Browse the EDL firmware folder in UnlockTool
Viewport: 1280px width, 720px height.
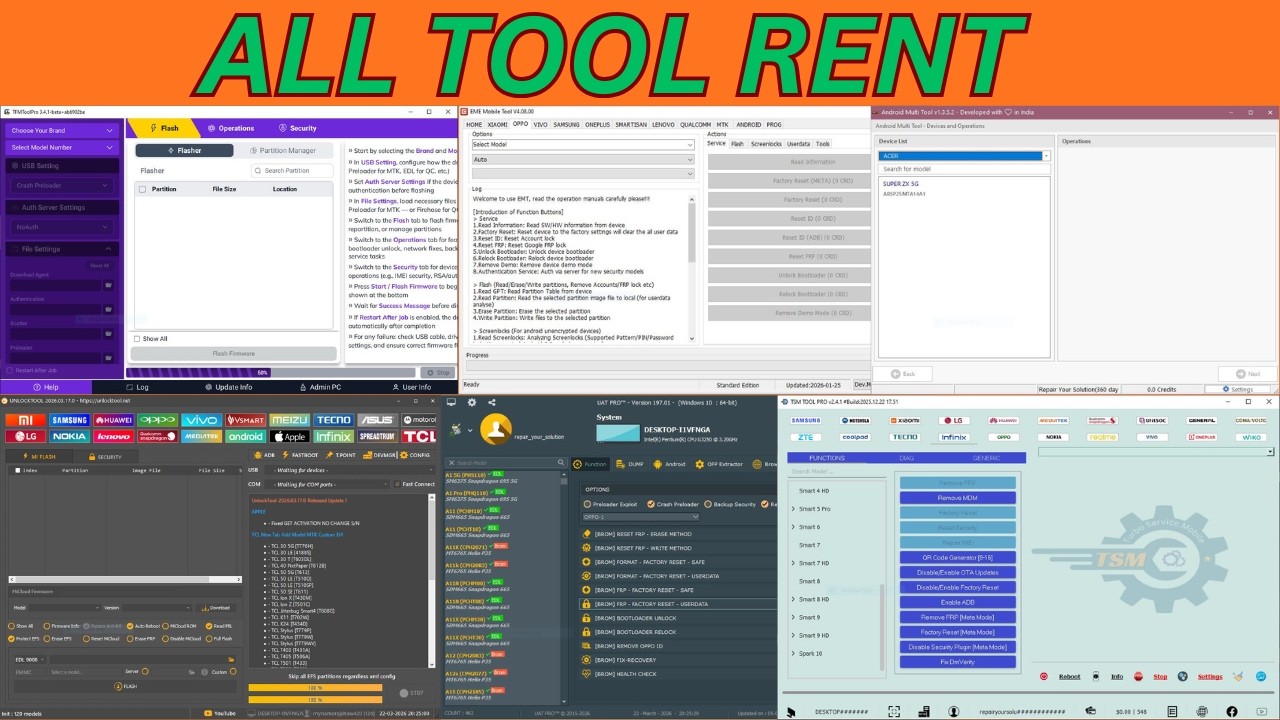tap(231, 659)
